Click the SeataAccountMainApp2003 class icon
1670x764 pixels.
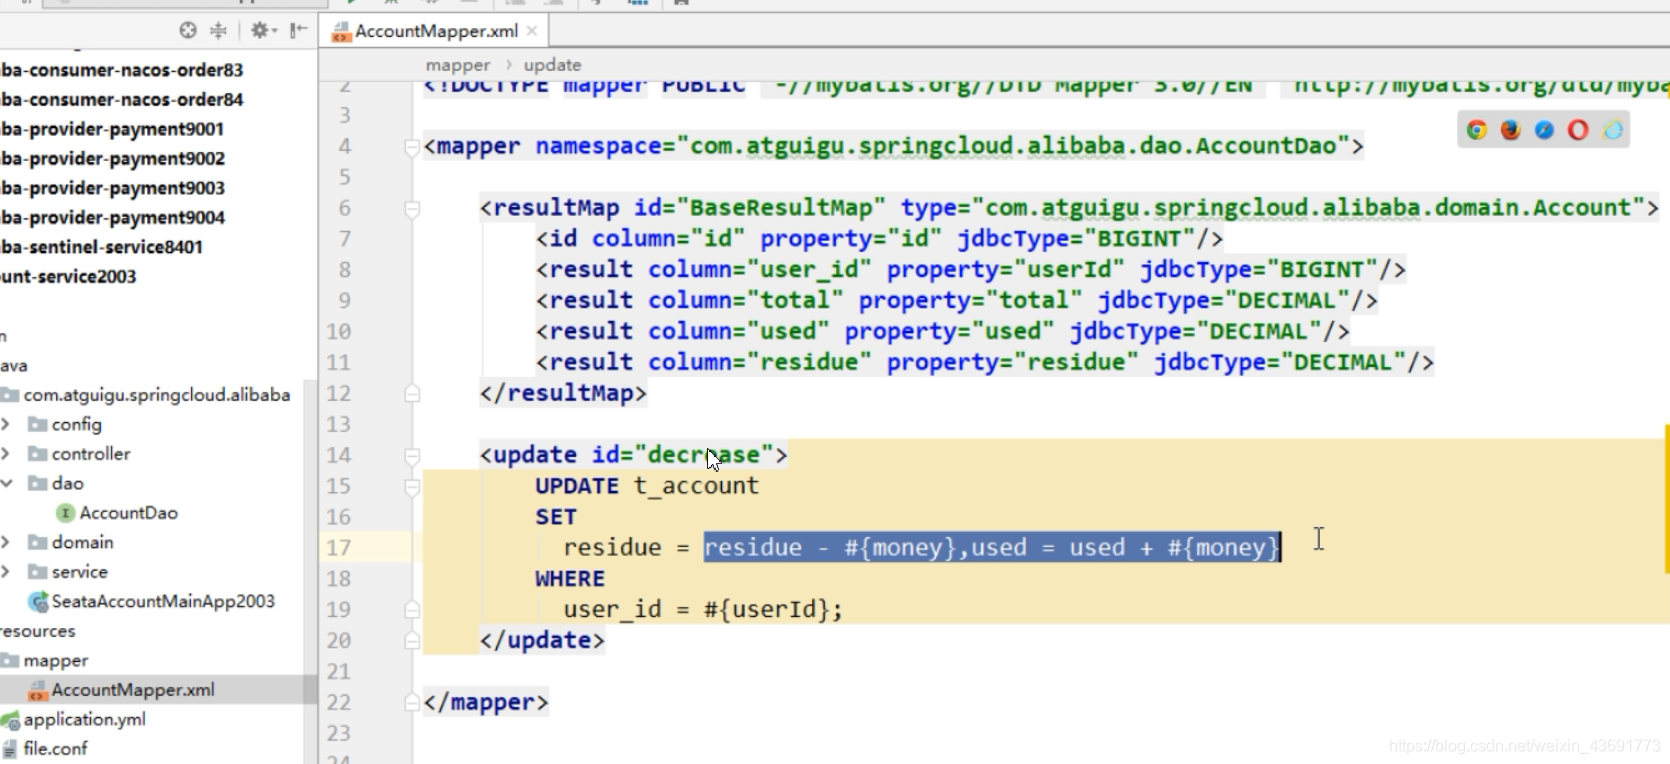point(38,601)
